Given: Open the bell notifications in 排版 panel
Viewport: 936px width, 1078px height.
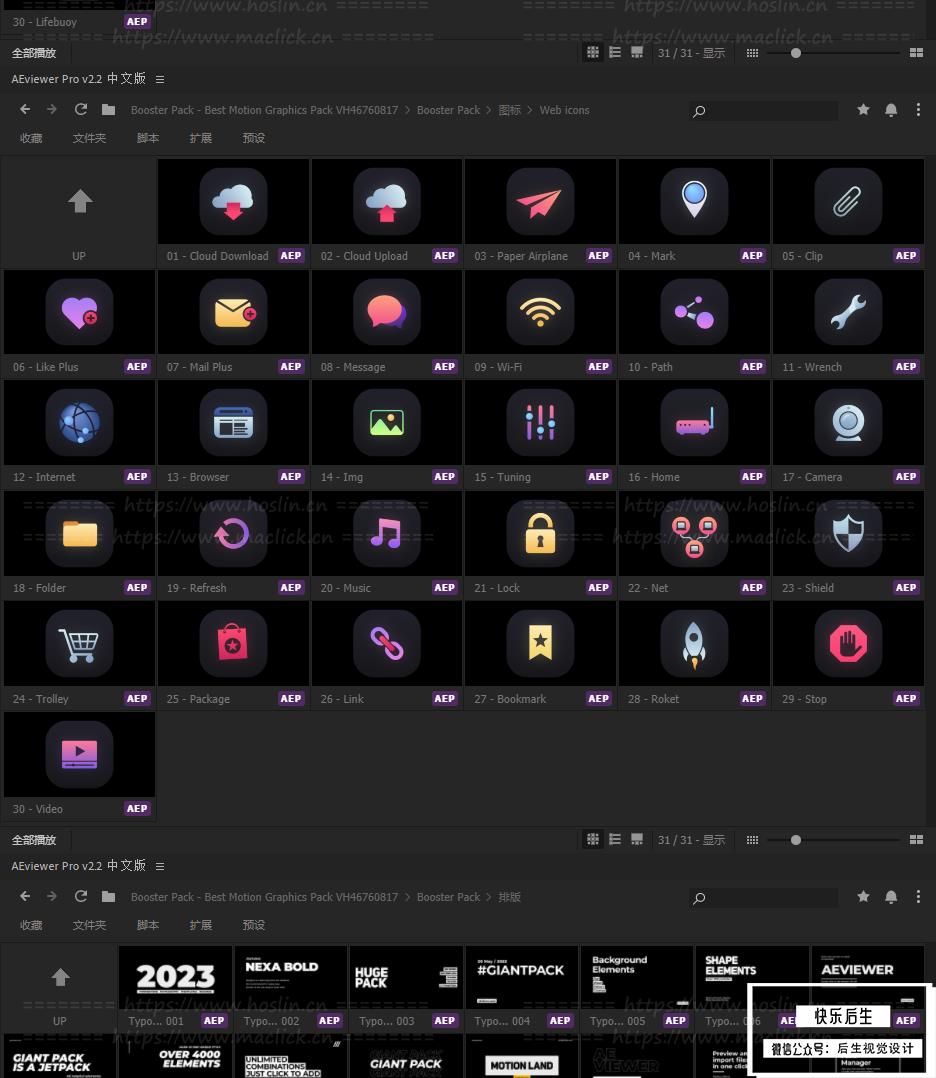Looking at the screenshot, I should (x=891, y=896).
